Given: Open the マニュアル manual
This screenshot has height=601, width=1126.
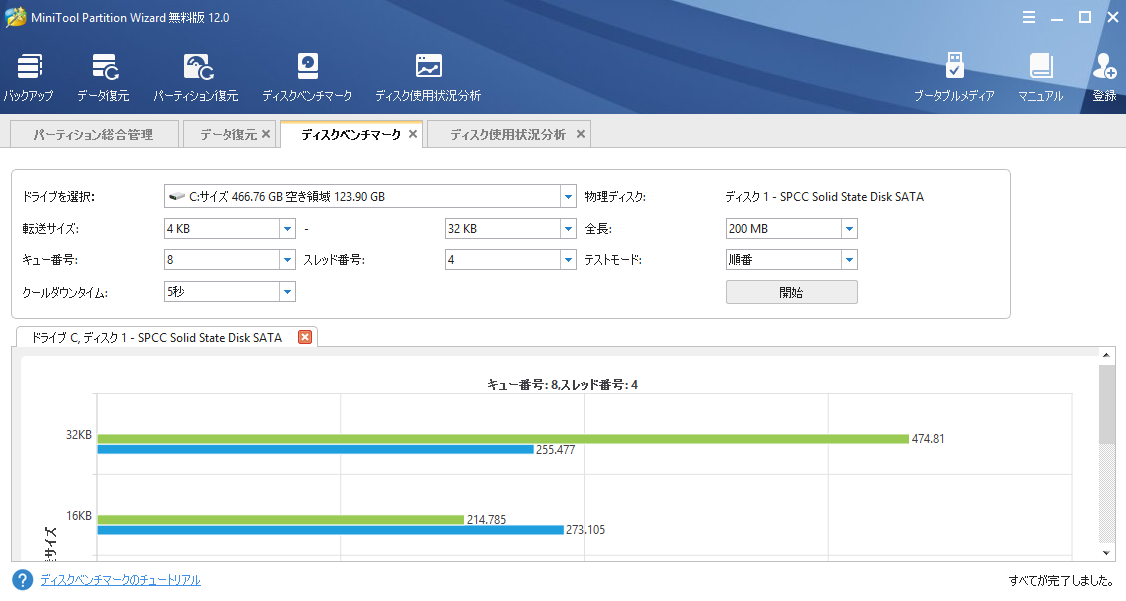Looking at the screenshot, I should click(1041, 77).
